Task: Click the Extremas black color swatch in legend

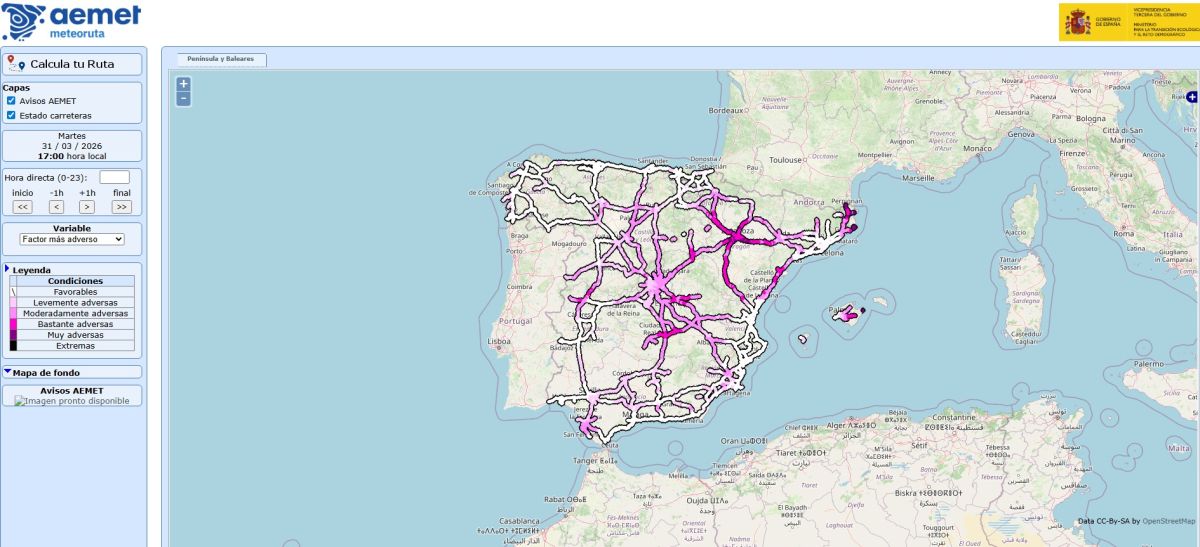Action: click(13, 346)
